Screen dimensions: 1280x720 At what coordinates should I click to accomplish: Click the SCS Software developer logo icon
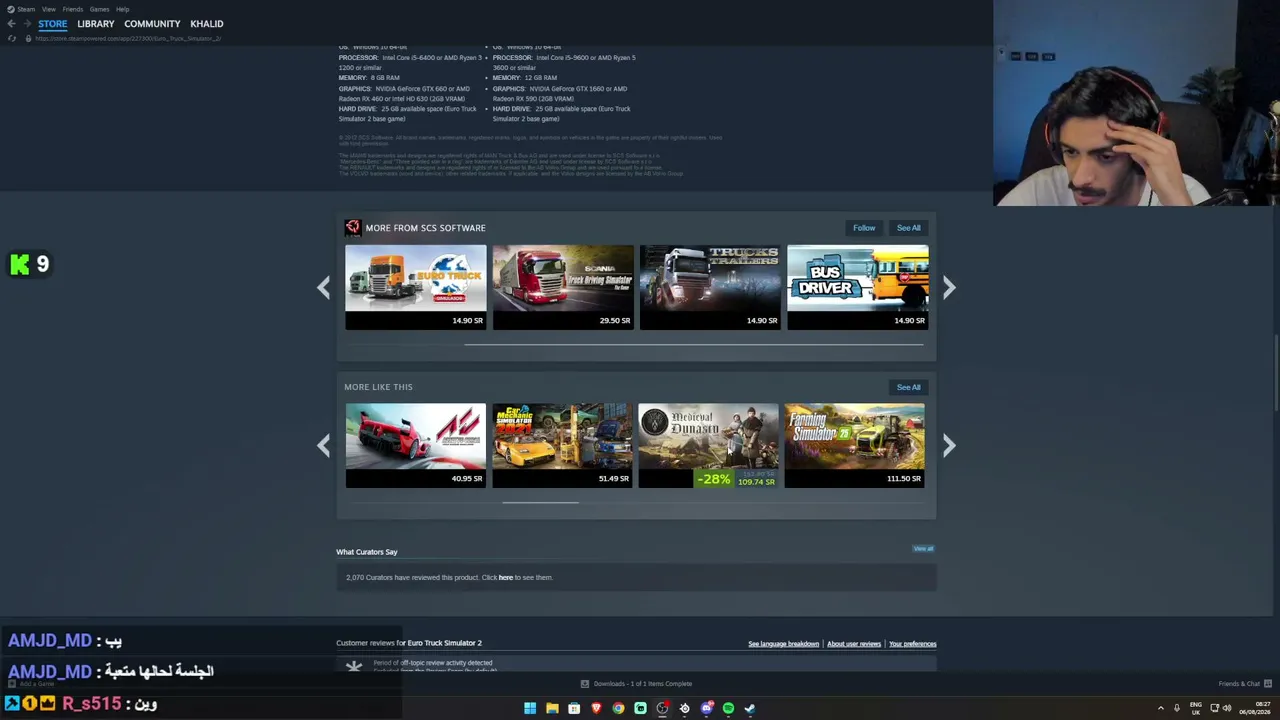pos(352,228)
